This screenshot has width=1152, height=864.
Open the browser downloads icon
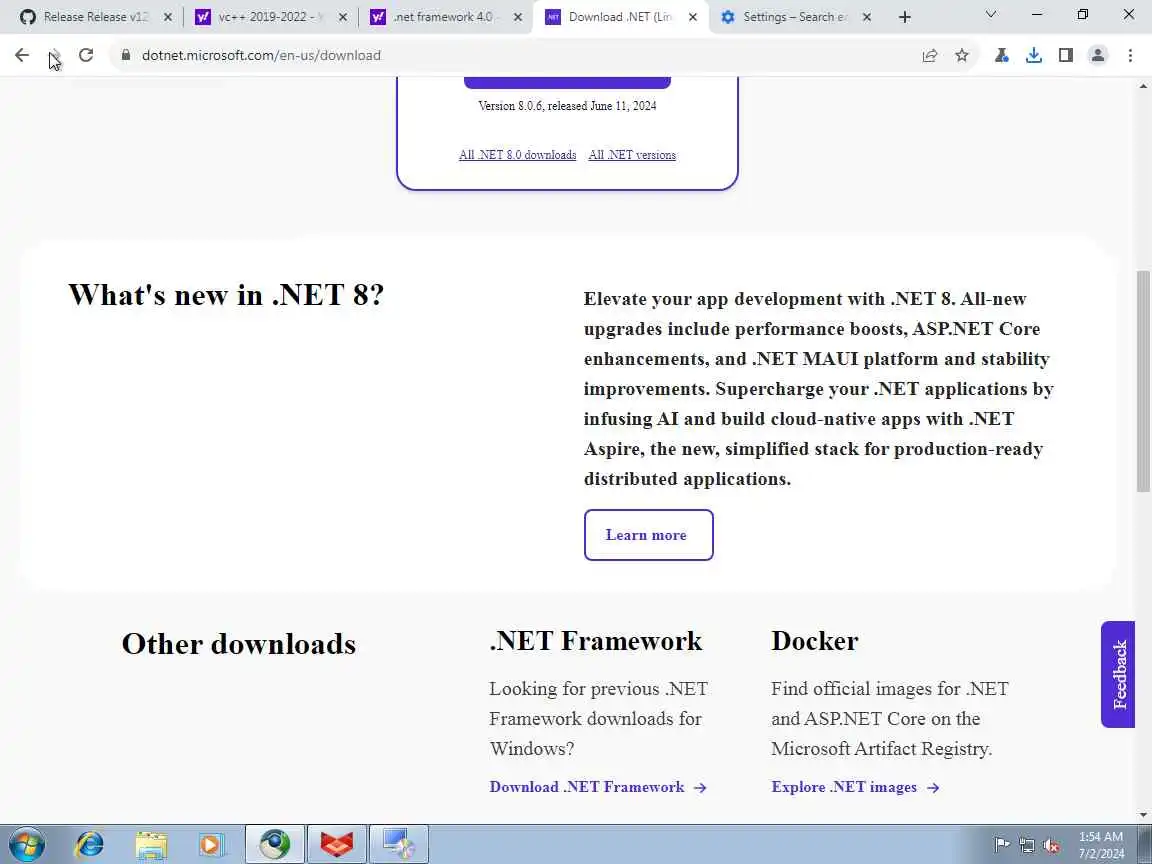click(1034, 55)
